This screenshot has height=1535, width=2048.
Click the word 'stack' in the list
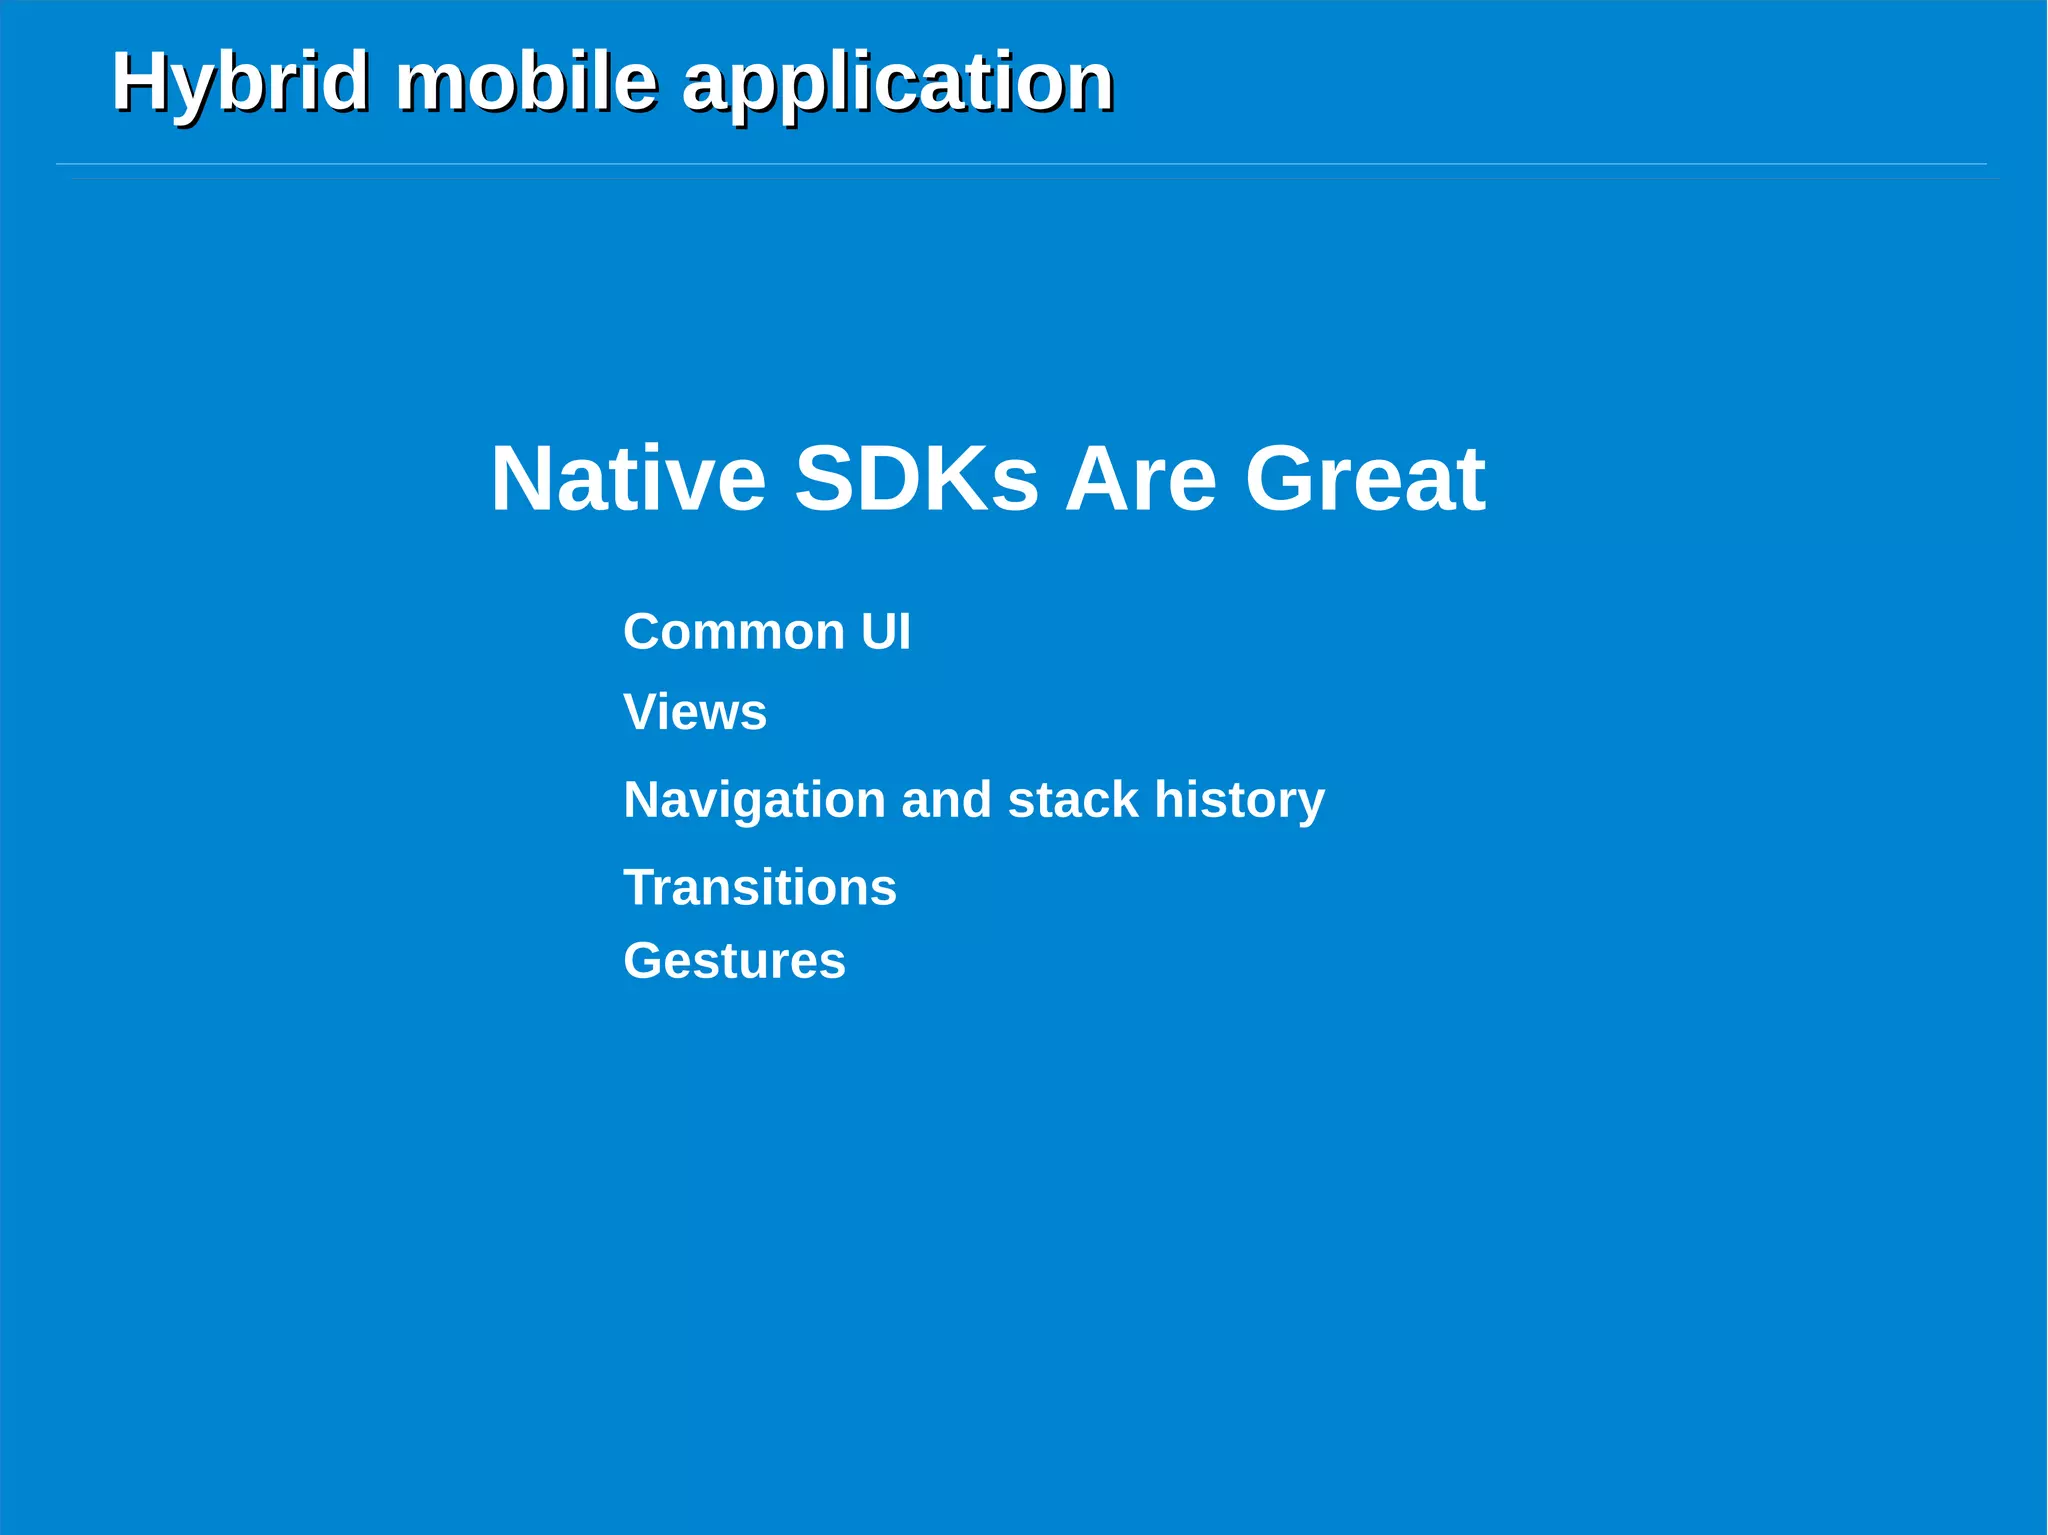(1072, 800)
